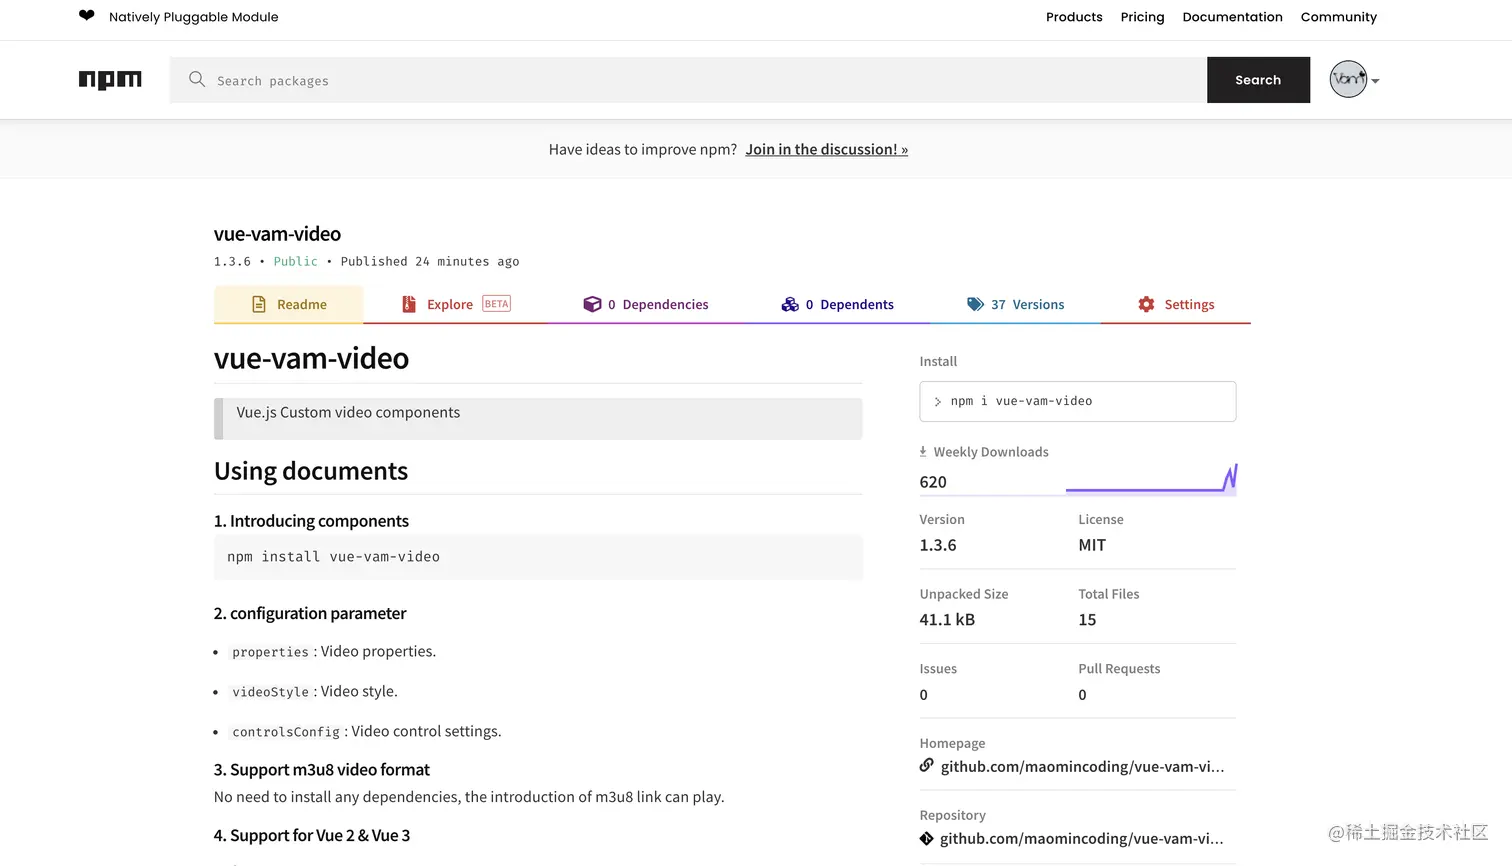
Task: Click the Dependencies cube icon
Action: [592, 304]
